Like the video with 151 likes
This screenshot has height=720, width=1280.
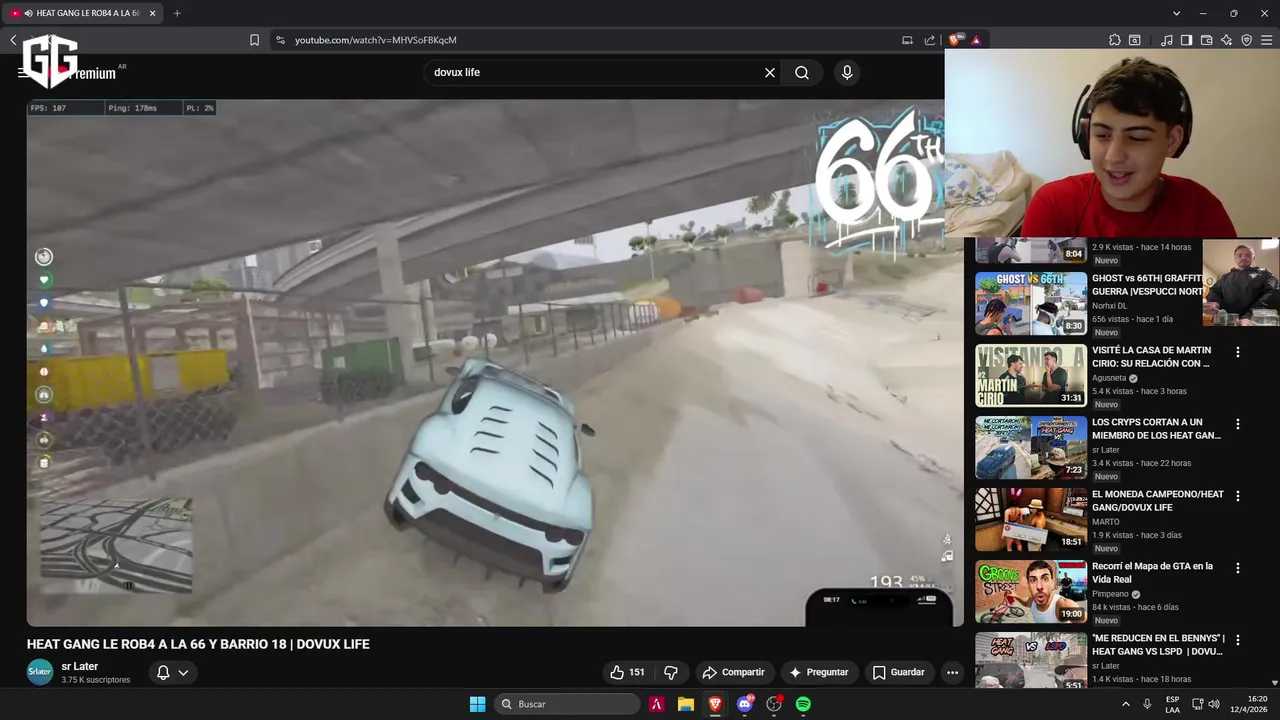coord(628,672)
